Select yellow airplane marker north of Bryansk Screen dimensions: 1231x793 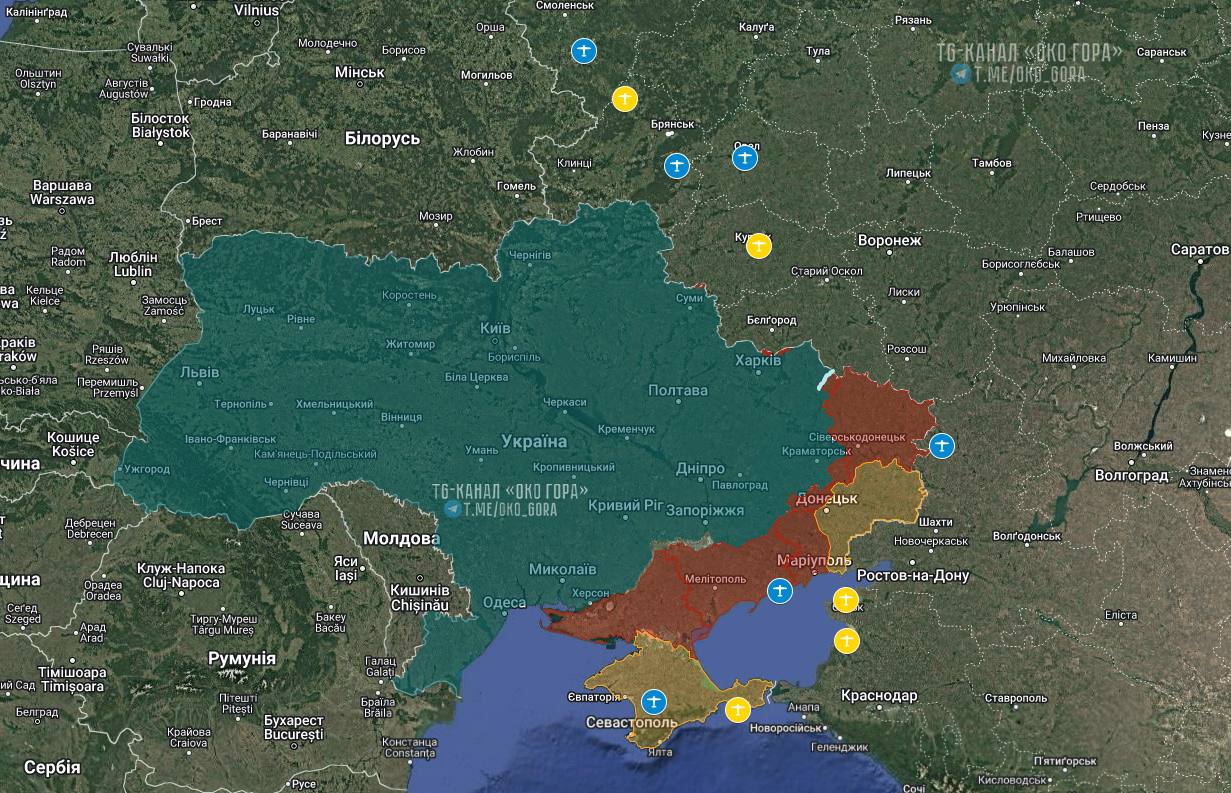tap(624, 98)
